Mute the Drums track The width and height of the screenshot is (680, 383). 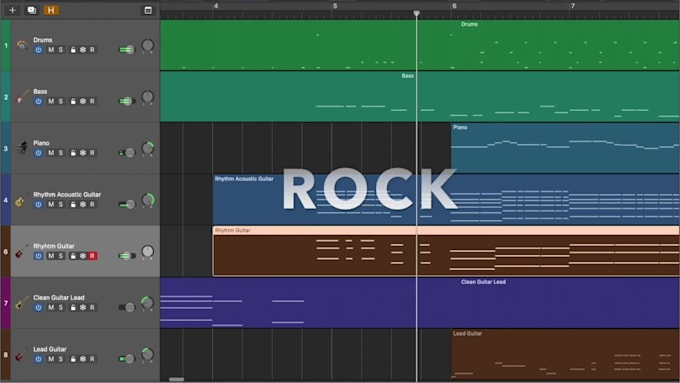[x=51, y=50]
